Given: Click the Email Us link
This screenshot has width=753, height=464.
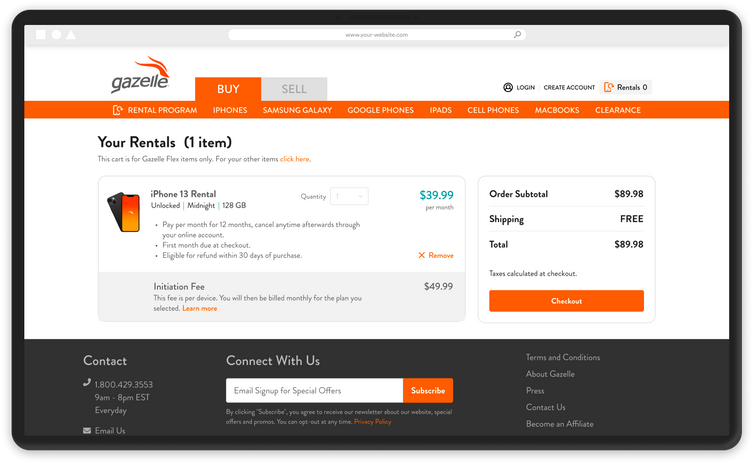Looking at the screenshot, I should click(110, 430).
